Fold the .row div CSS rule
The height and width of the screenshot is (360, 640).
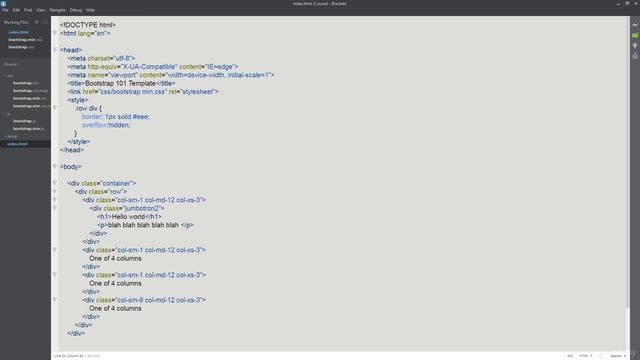pos(55,108)
